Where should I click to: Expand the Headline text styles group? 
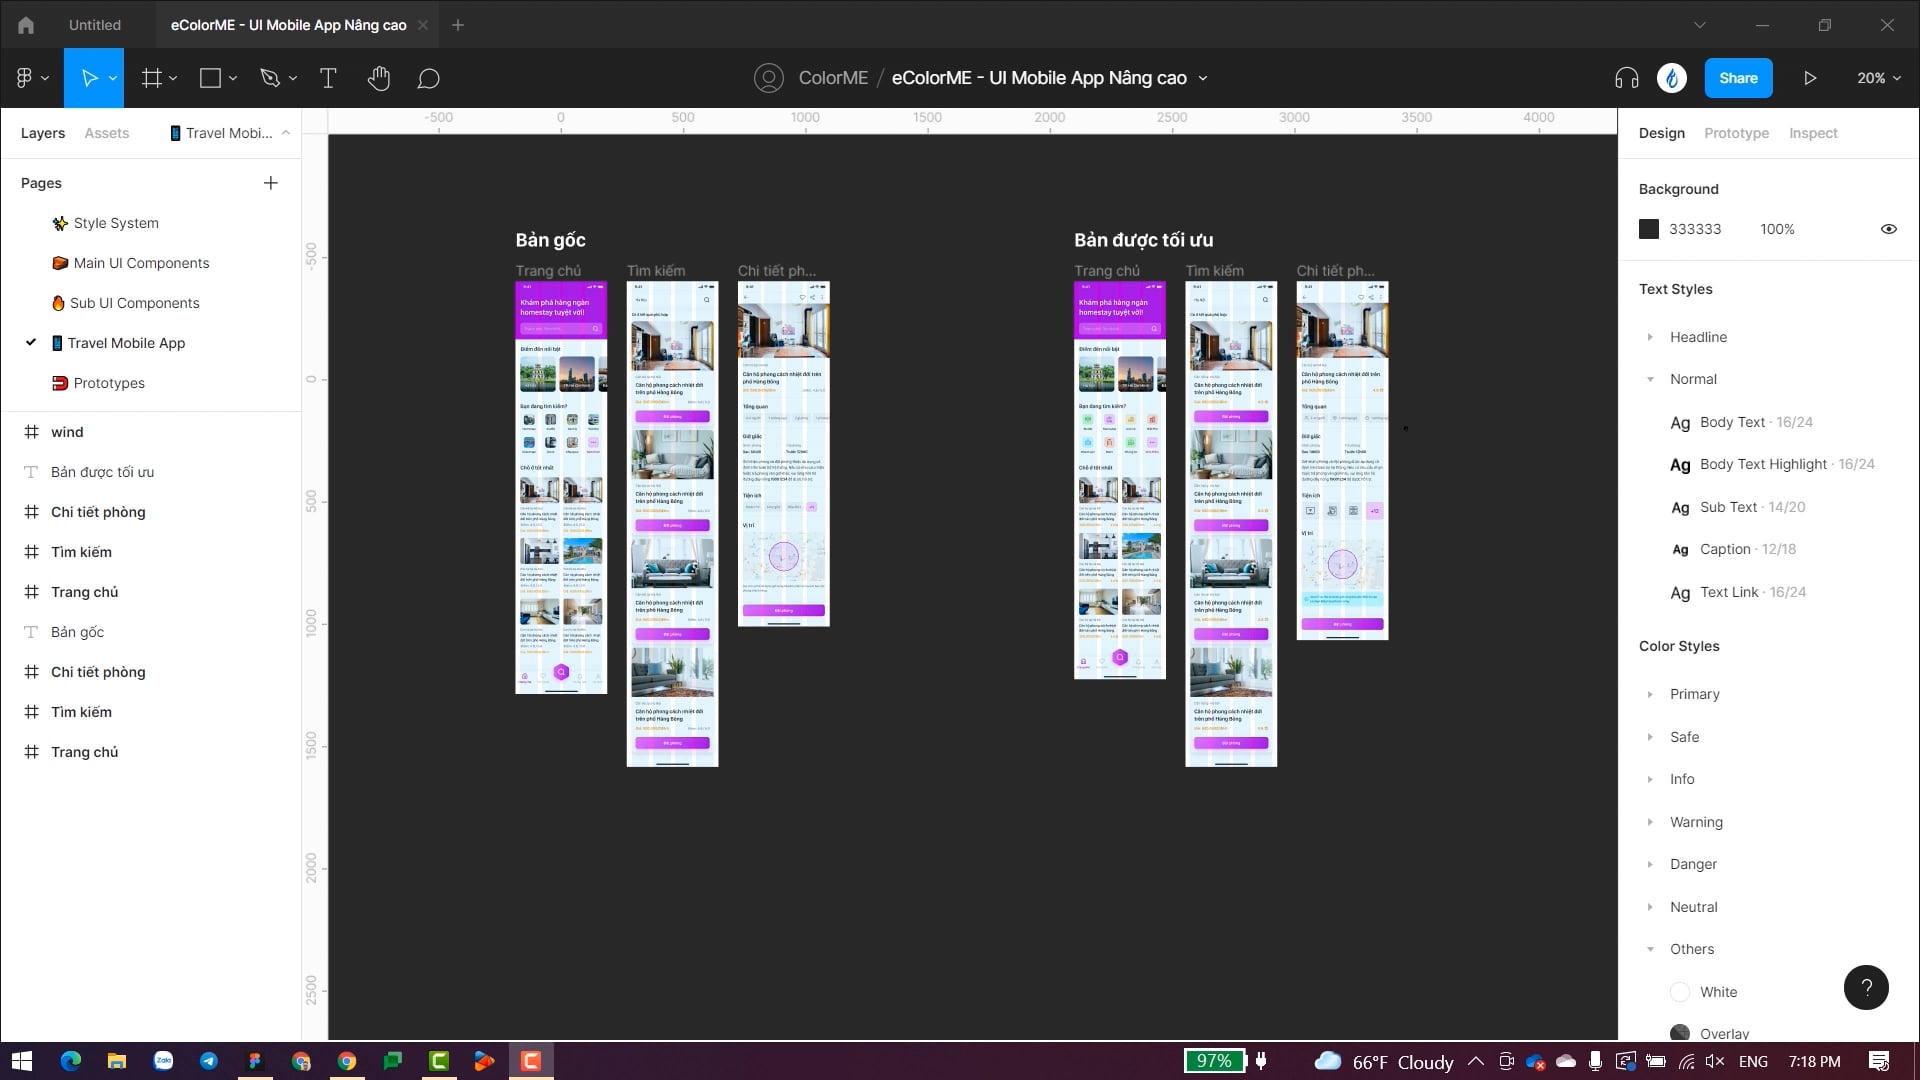[x=1650, y=337]
